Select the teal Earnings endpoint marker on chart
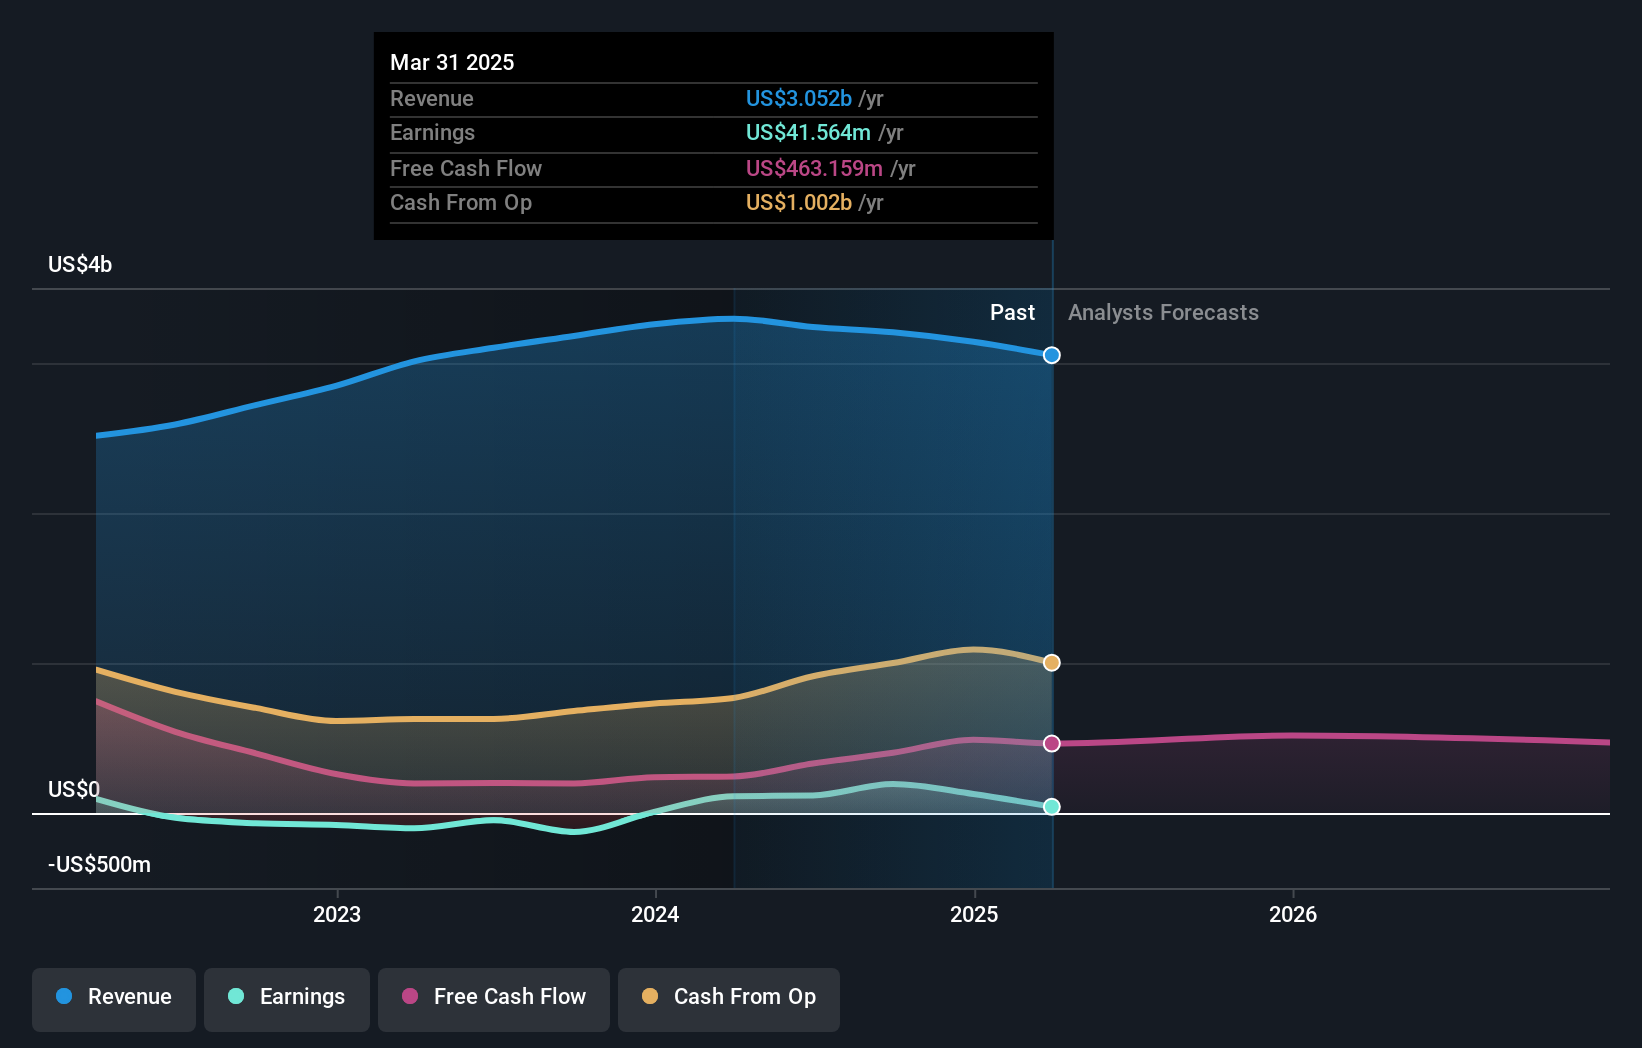 pos(1051,806)
